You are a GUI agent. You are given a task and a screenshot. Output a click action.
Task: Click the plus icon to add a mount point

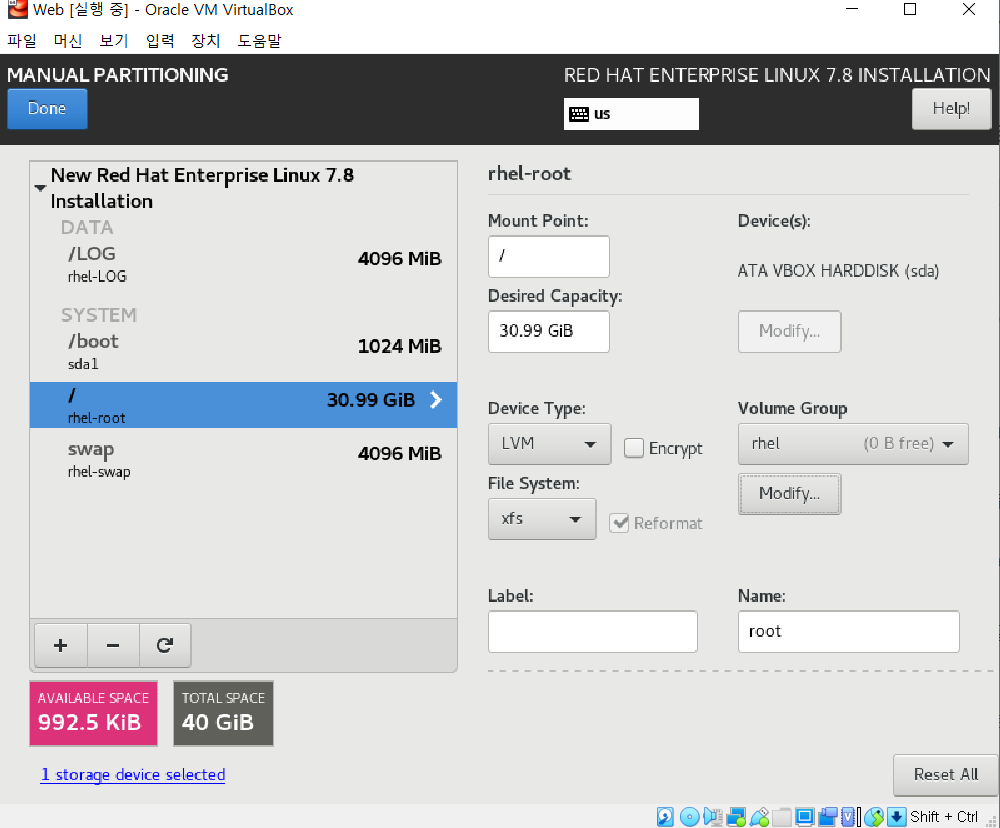point(61,646)
